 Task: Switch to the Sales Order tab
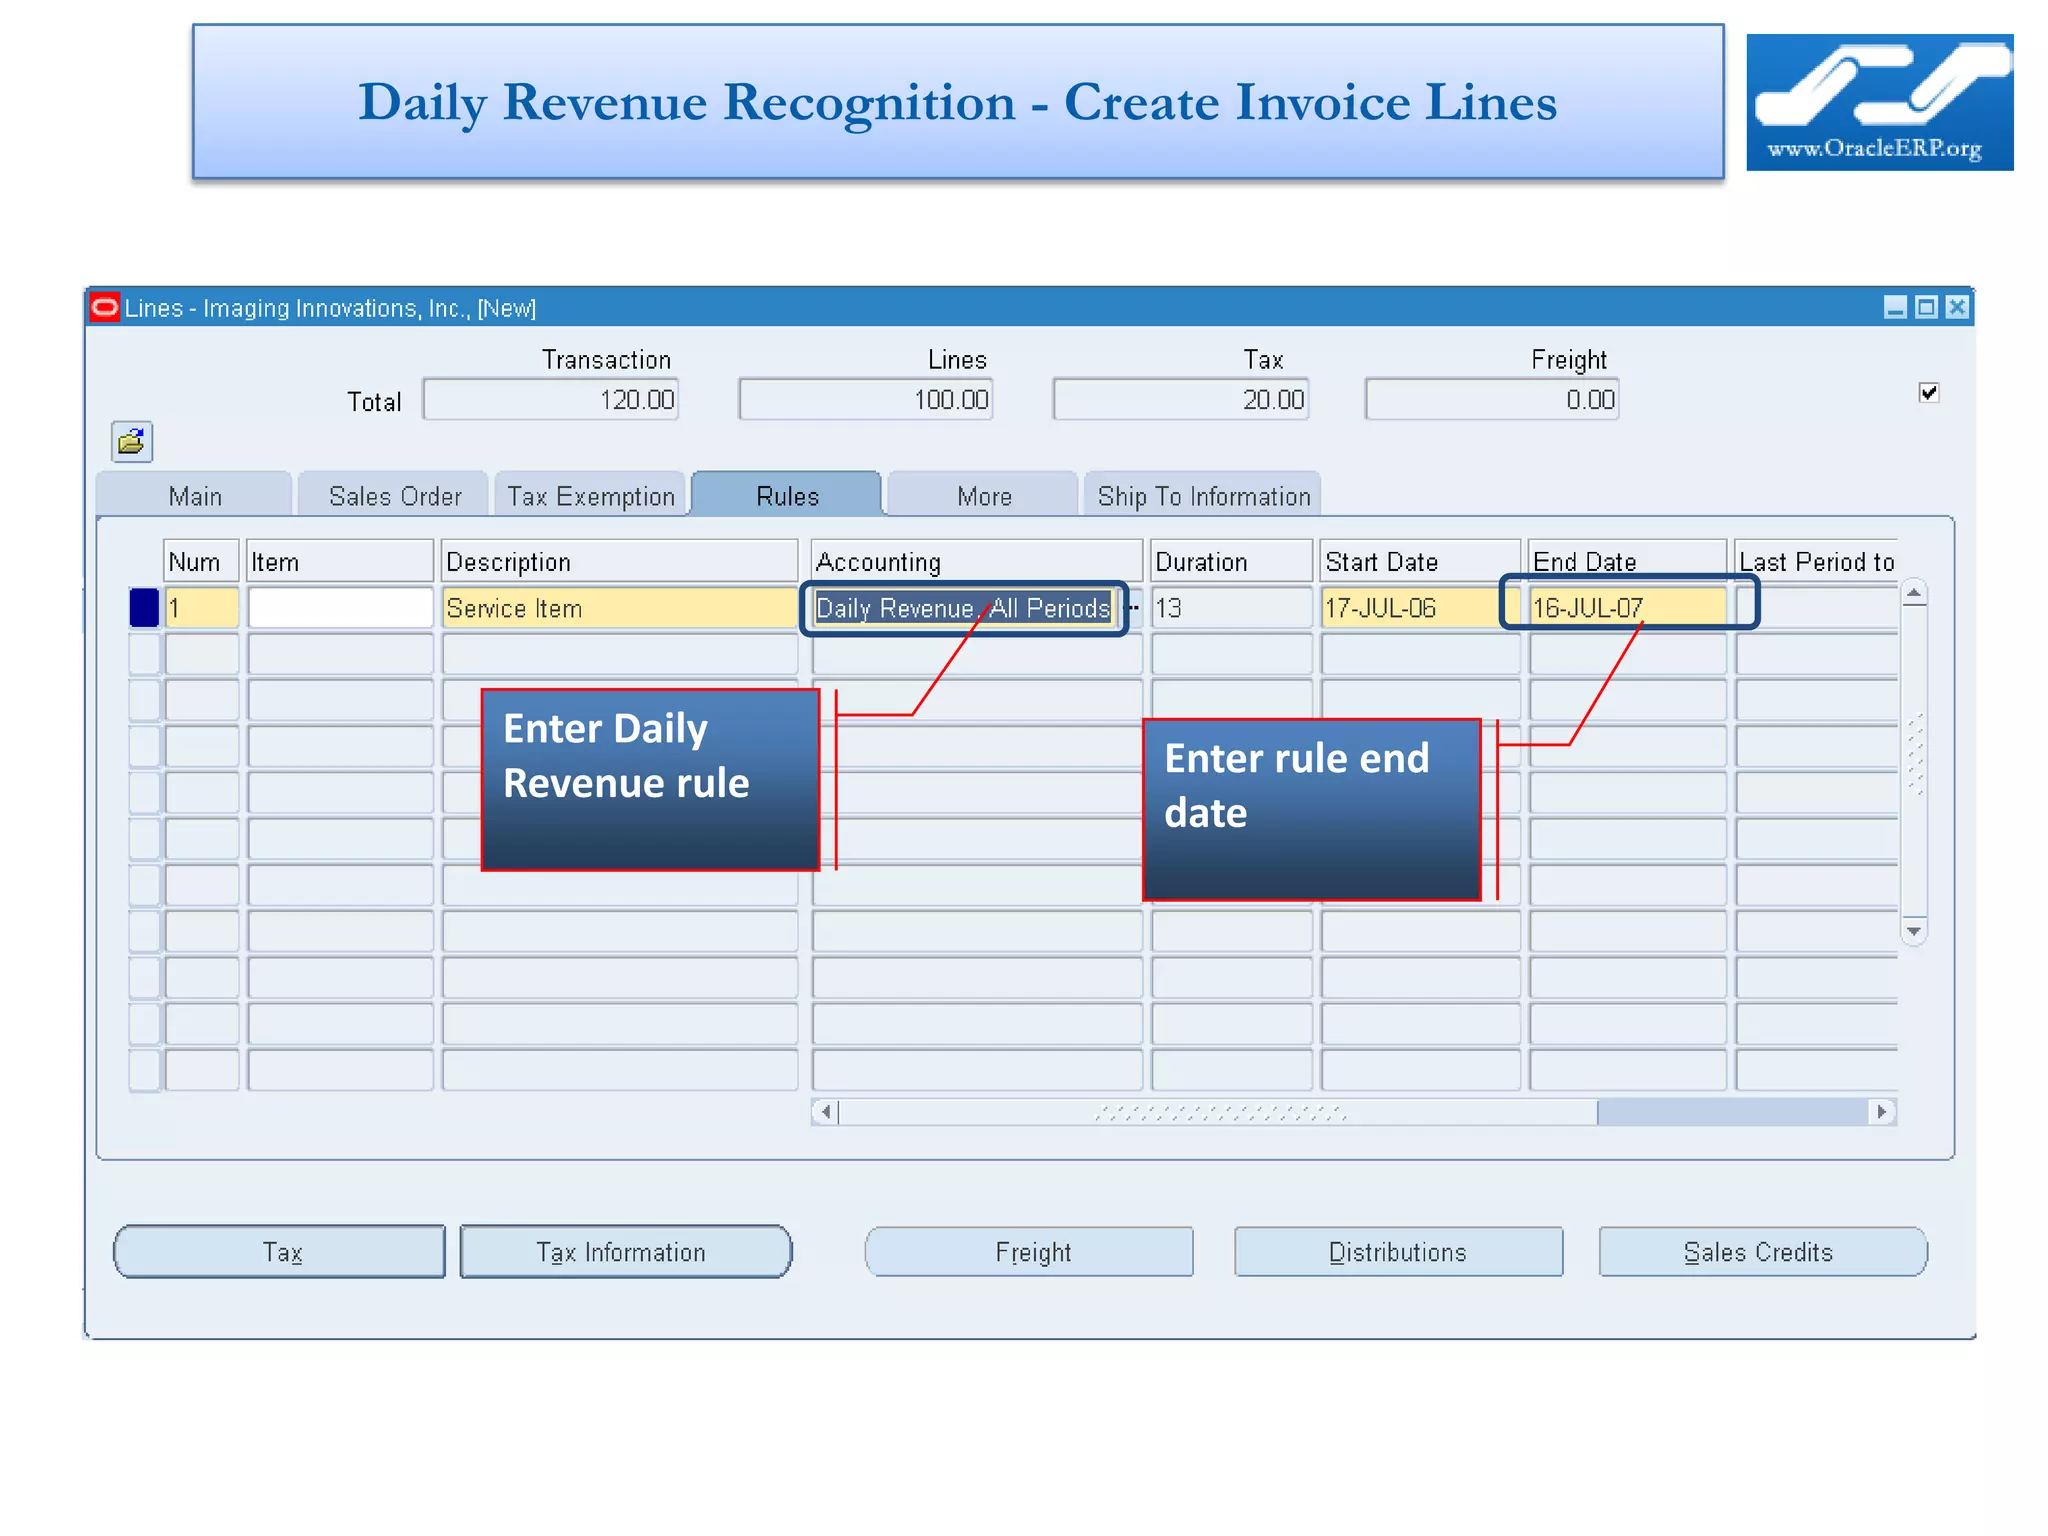point(395,496)
